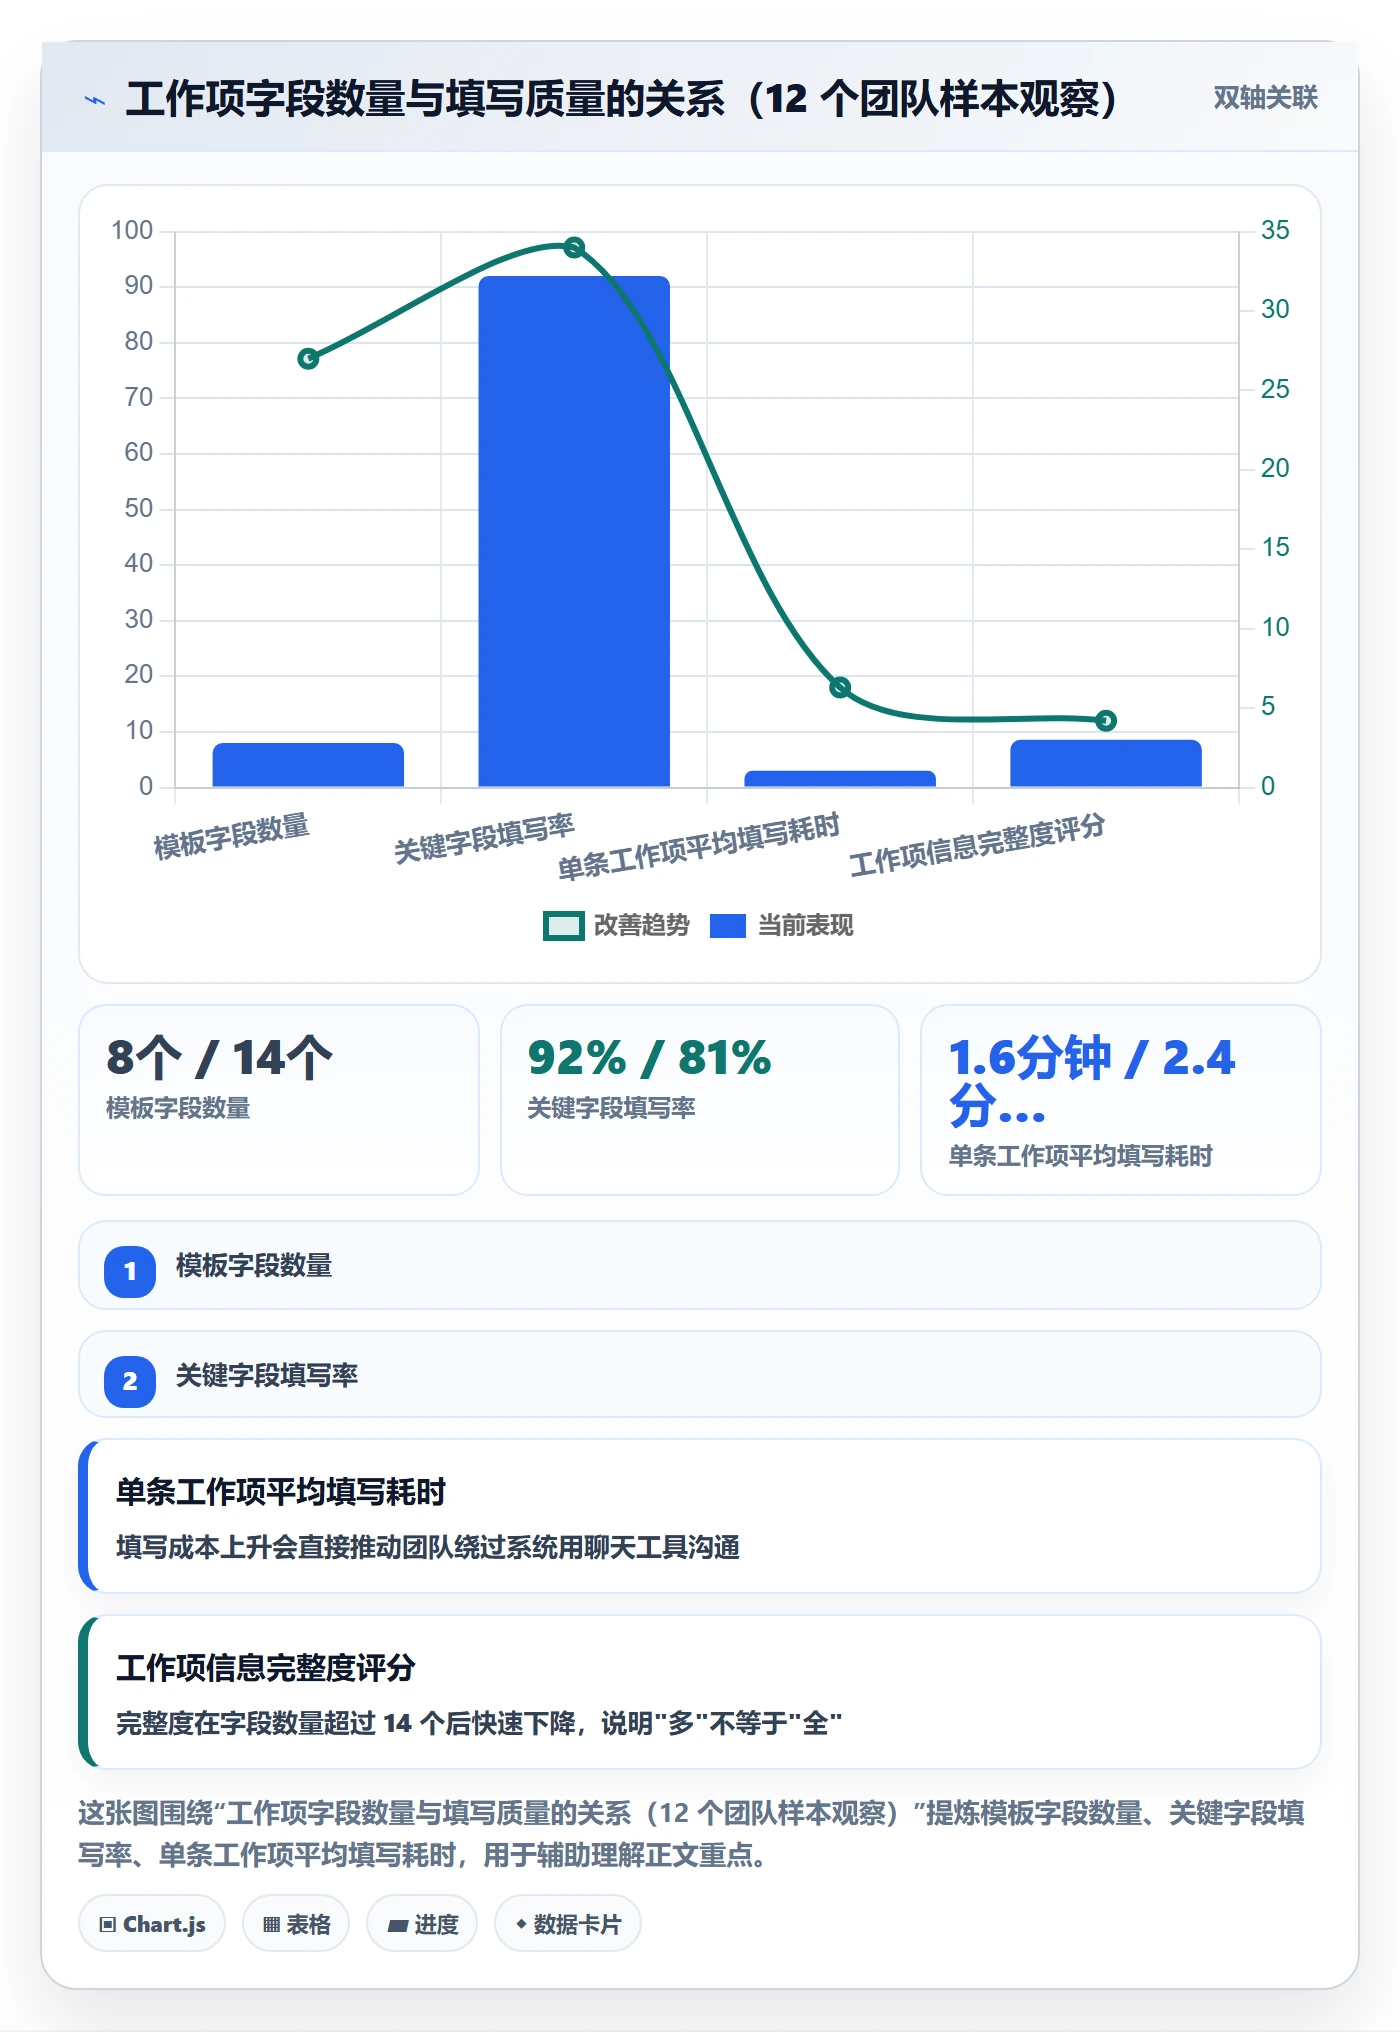Select the 表格 tag chip
The width and height of the screenshot is (1400, 2032).
tap(296, 1924)
